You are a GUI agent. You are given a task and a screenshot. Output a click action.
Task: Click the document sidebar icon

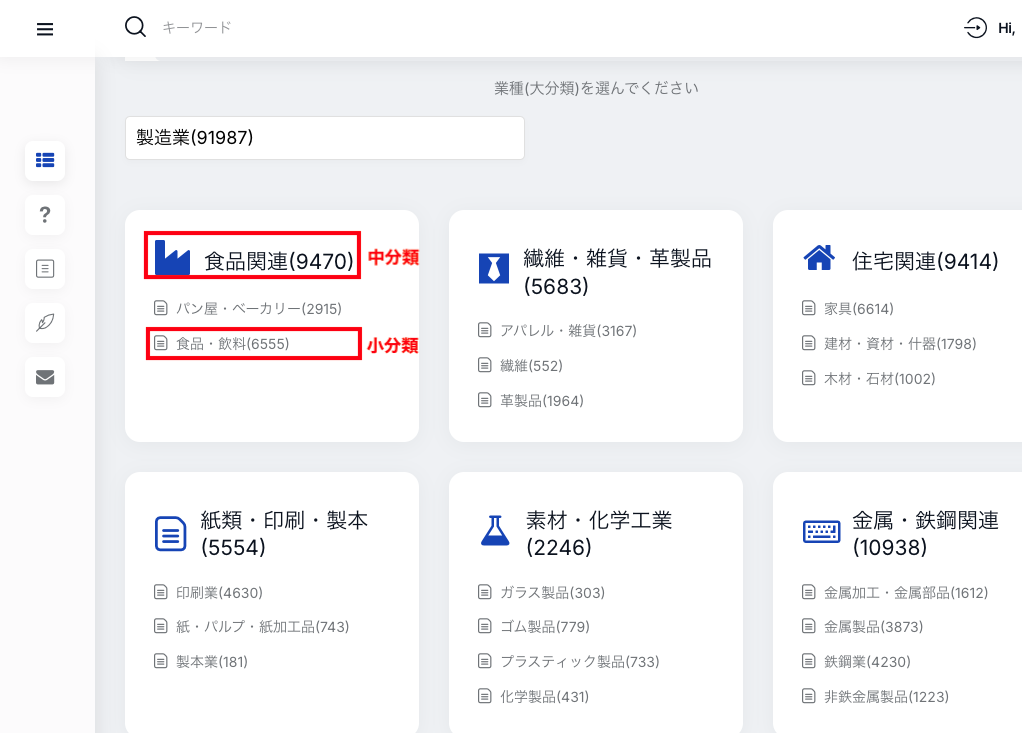pos(45,269)
